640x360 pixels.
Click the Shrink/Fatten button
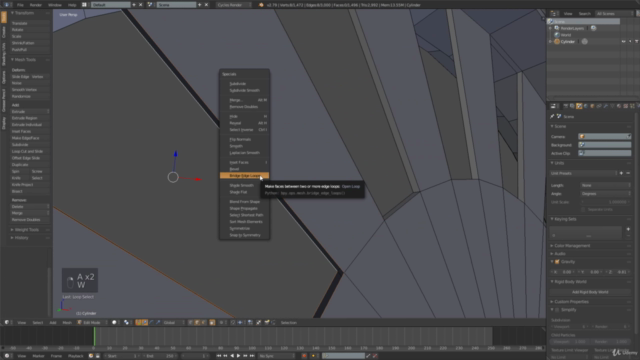(29, 43)
